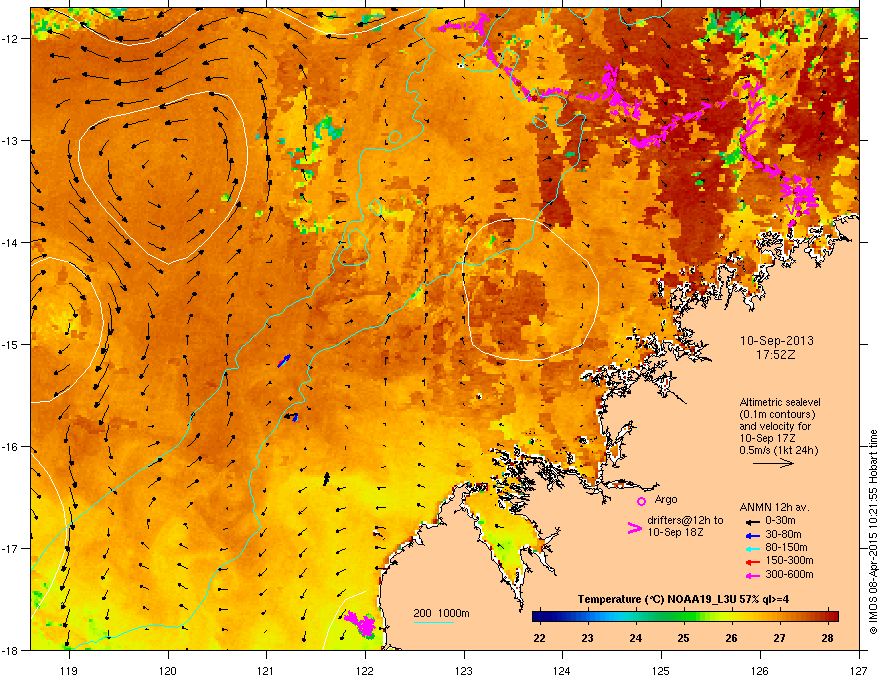880x680 pixels.
Task: Click the magenta drifters arrowhead legend icon
Action: pos(634,528)
